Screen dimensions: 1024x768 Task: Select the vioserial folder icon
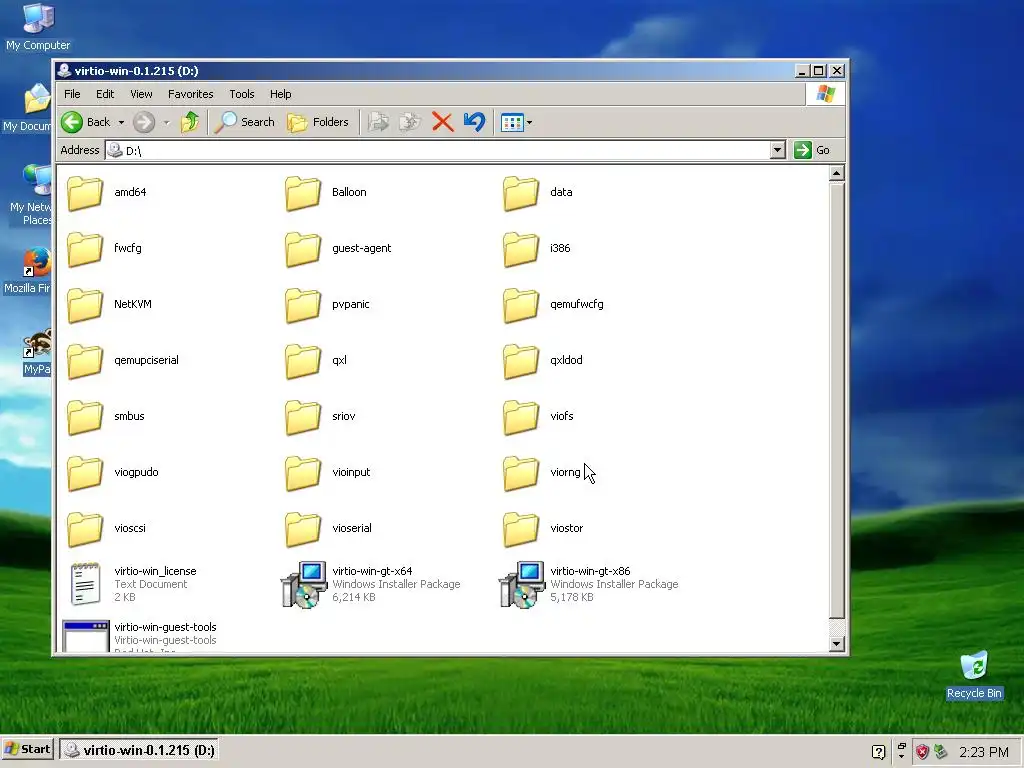[303, 530]
